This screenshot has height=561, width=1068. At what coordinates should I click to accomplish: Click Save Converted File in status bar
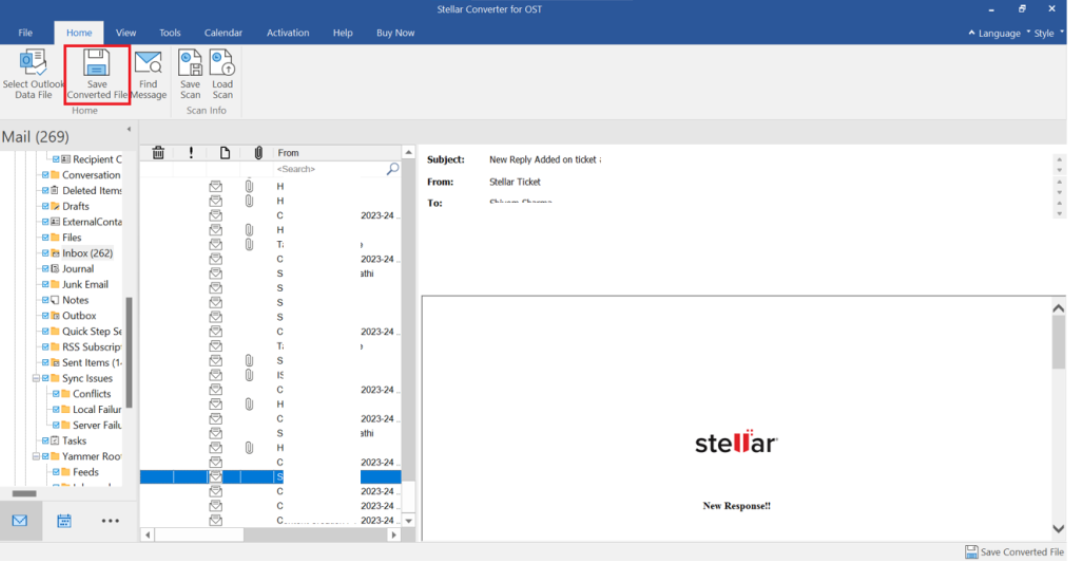pyautogui.click(x=1014, y=552)
